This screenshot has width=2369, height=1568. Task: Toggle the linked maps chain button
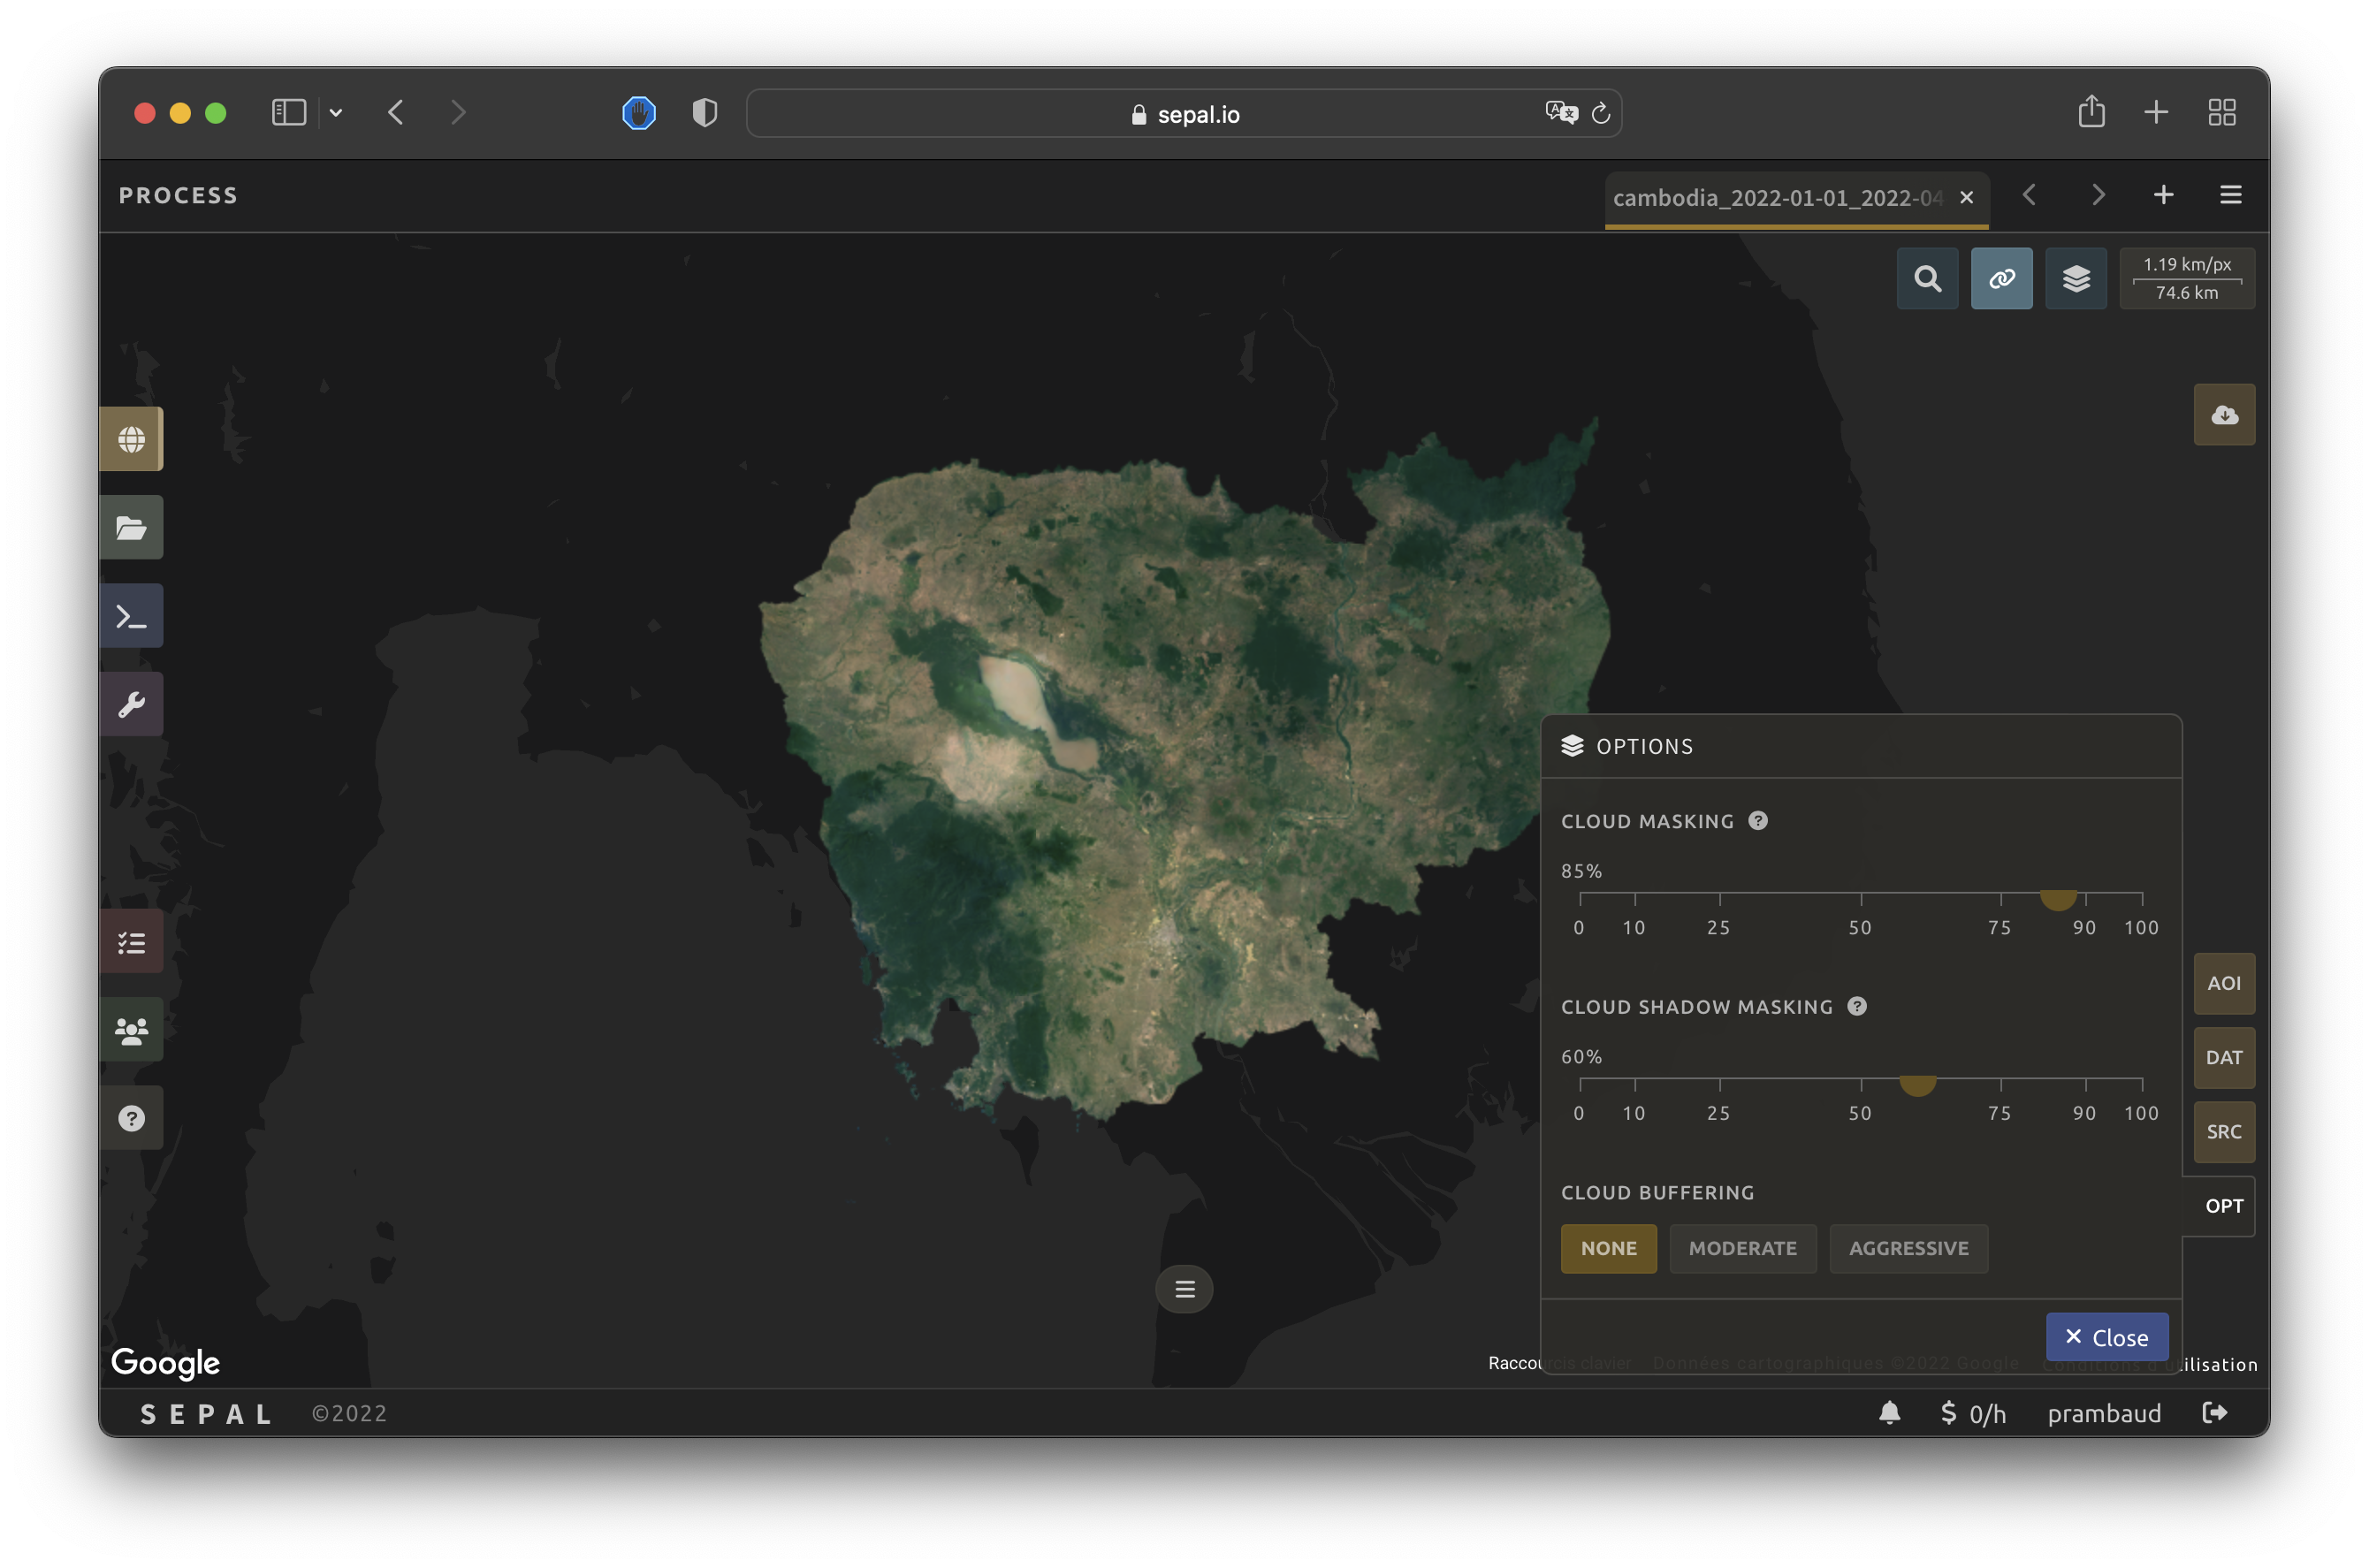(x=2001, y=278)
